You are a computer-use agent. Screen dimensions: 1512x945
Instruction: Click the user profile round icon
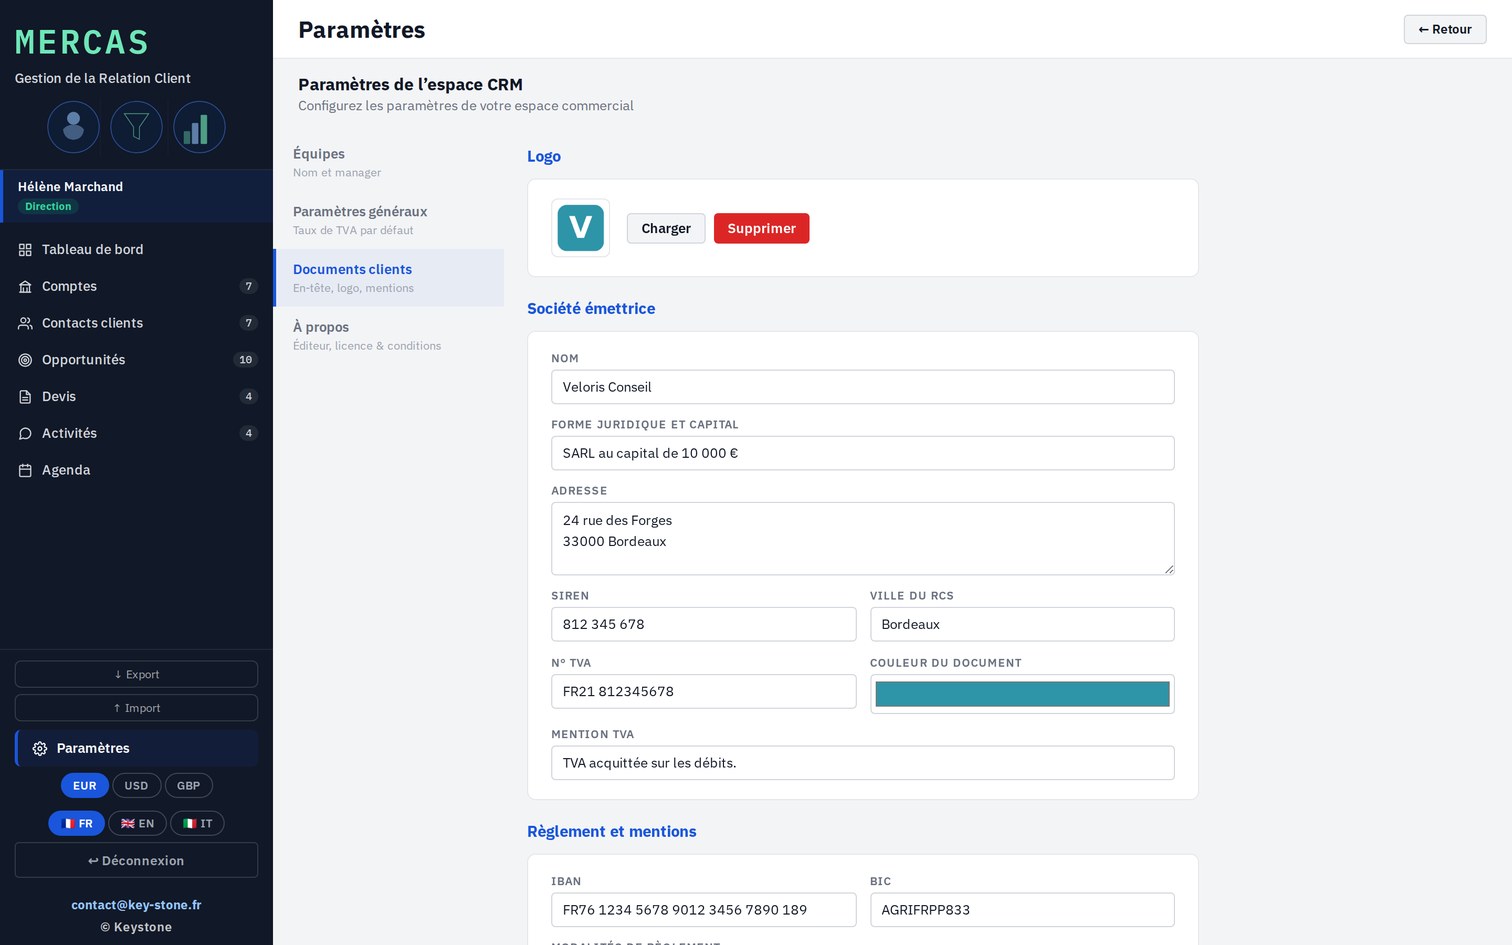[x=73, y=127]
